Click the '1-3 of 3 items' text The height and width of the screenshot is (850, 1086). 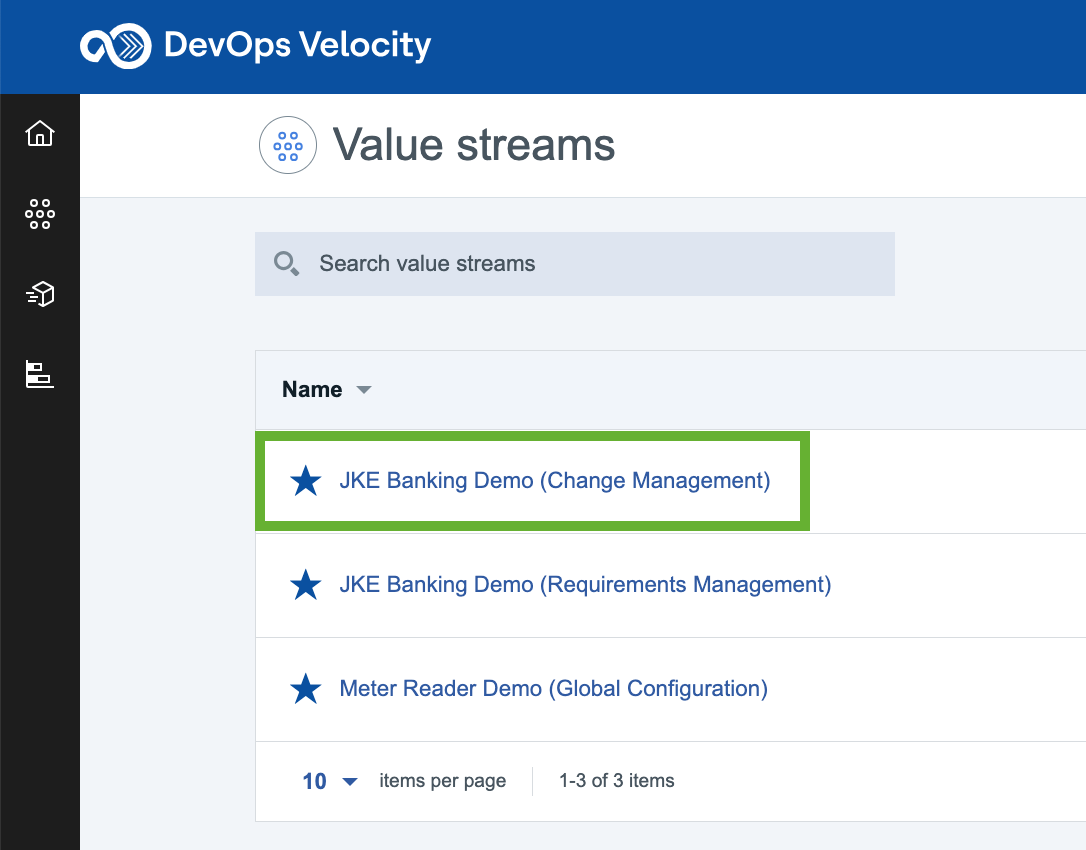pos(616,781)
